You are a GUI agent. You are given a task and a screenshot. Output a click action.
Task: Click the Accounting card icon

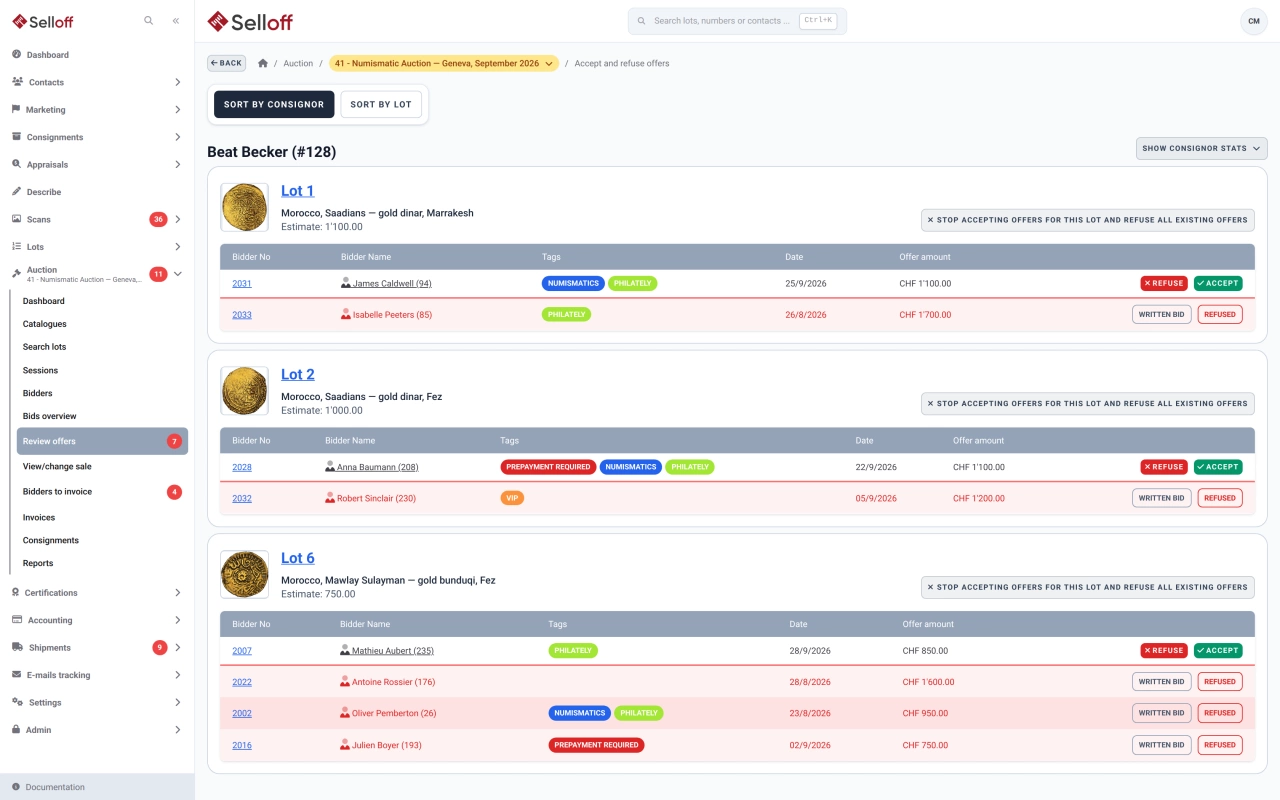[17, 620]
